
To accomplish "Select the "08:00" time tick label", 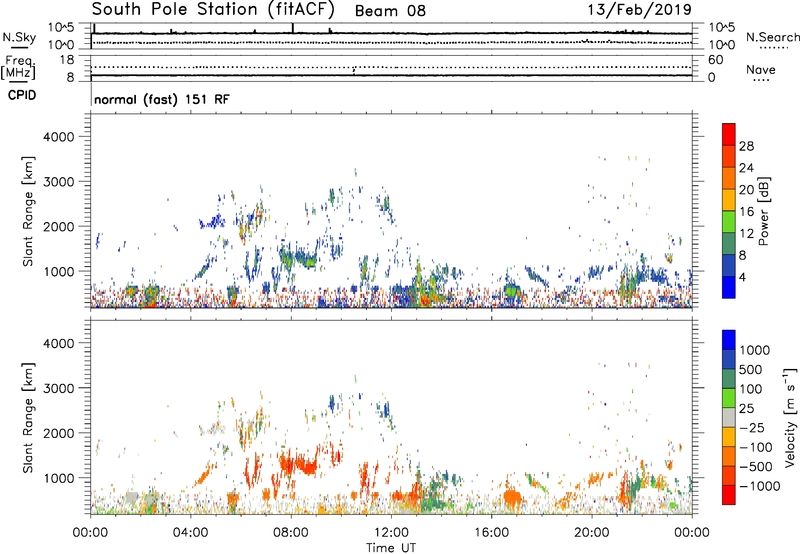I will (x=291, y=533).
